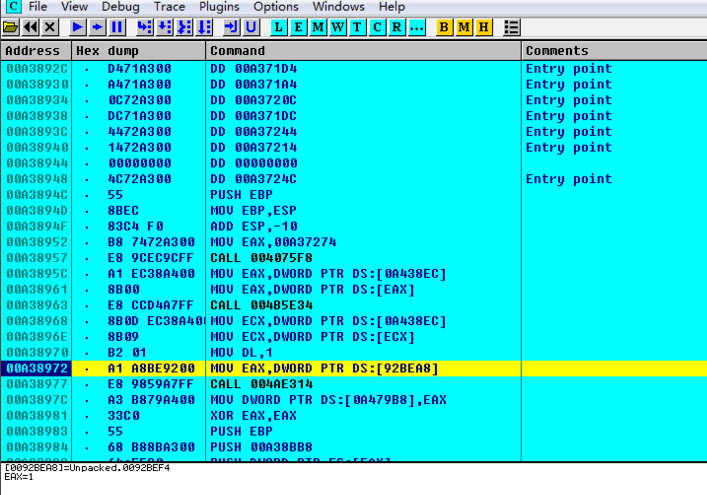Viewport: 707px width, 495px height.
Task: Click the Comments column header
Action: 614,50
